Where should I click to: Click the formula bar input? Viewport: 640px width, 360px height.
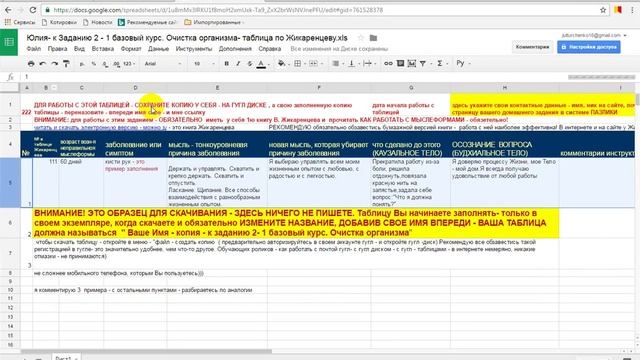point(294,77)
